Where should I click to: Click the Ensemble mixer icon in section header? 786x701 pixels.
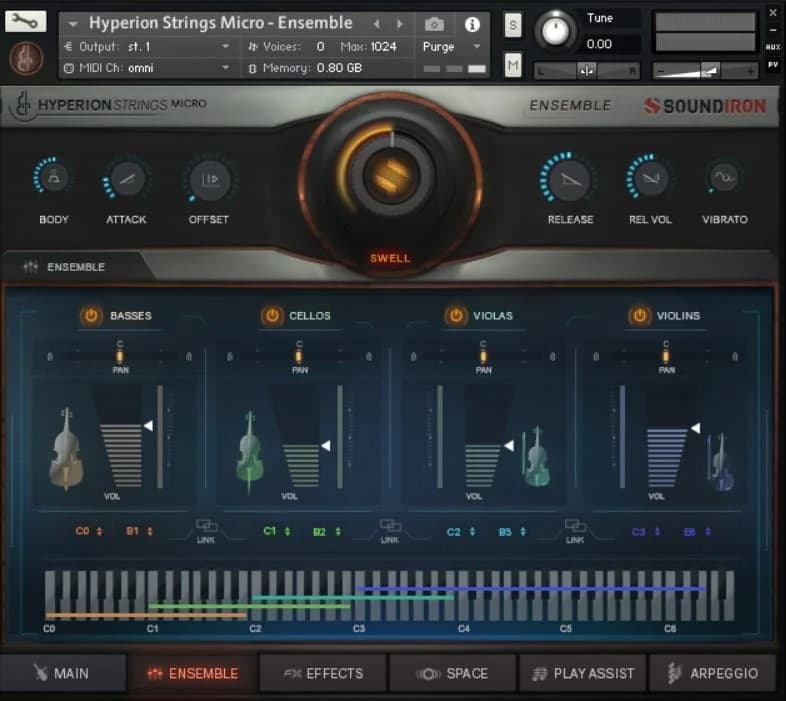[31, 267]
